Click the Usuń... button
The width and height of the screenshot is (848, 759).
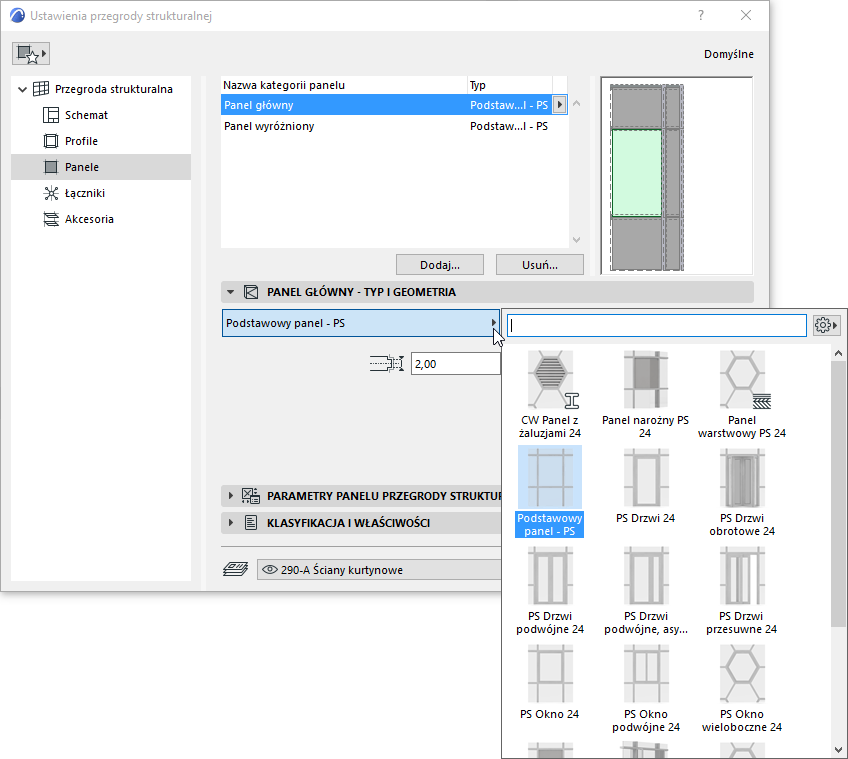(x=540, y=265)
